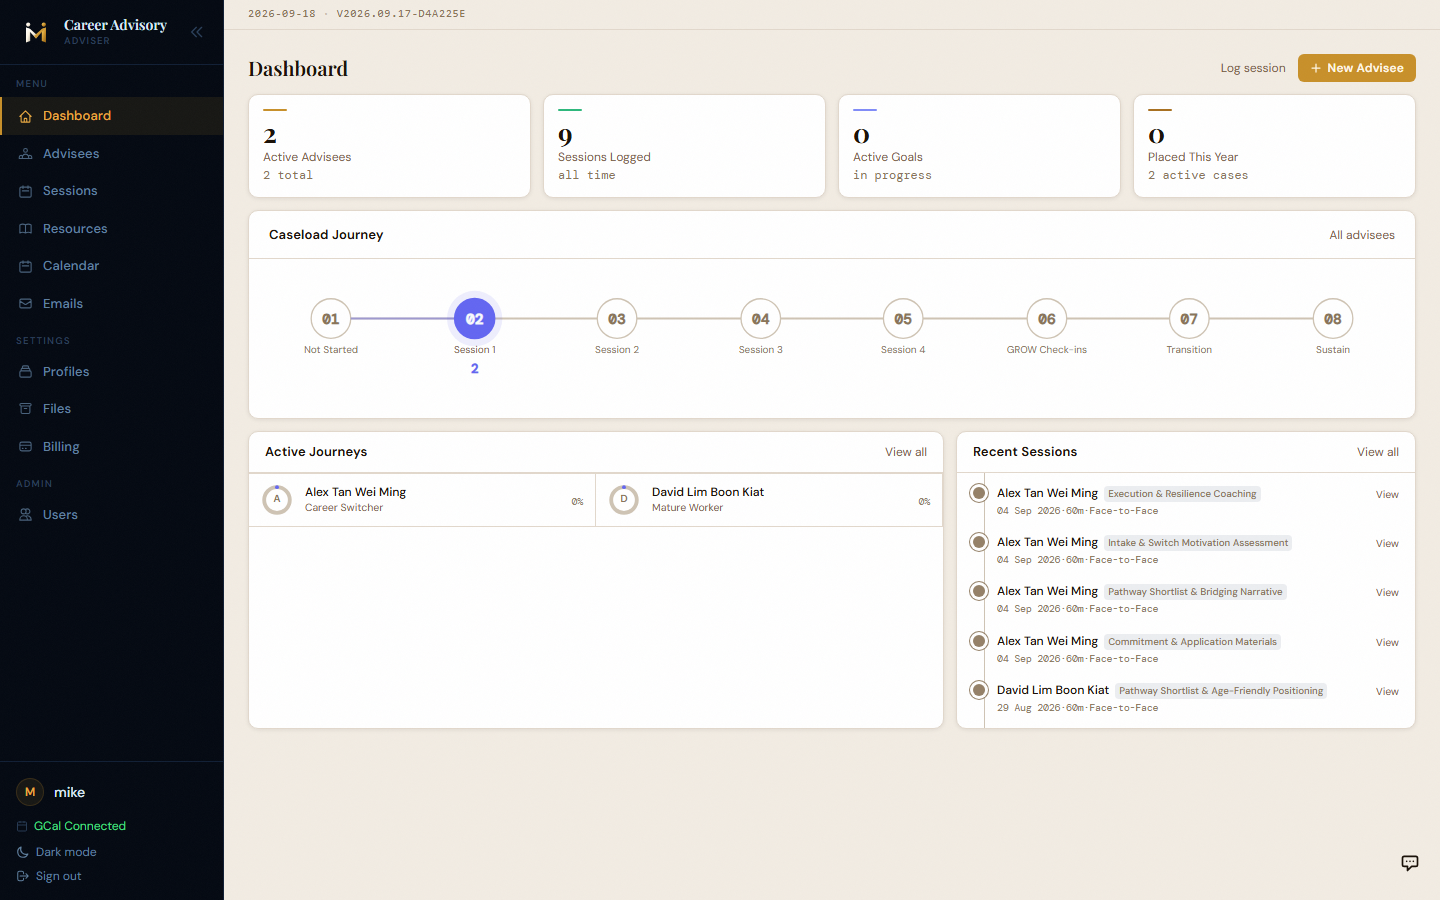Screen dimensions: 1440x900
Task: Select stage 04 Session 3
Action: pyautogui.click(x=761, y=319)
